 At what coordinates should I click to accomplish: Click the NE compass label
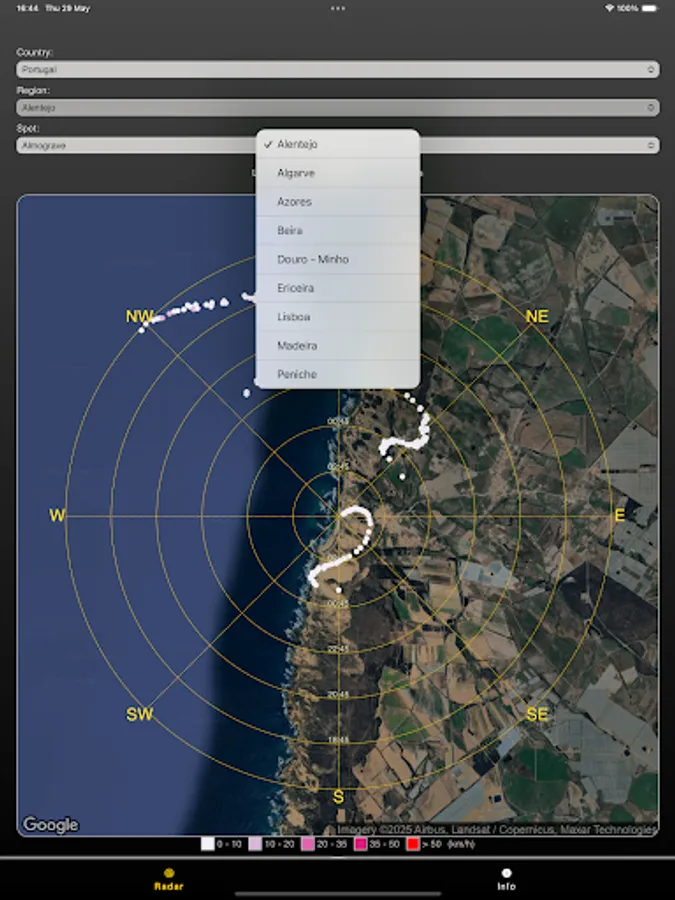(x=537, y=316)
